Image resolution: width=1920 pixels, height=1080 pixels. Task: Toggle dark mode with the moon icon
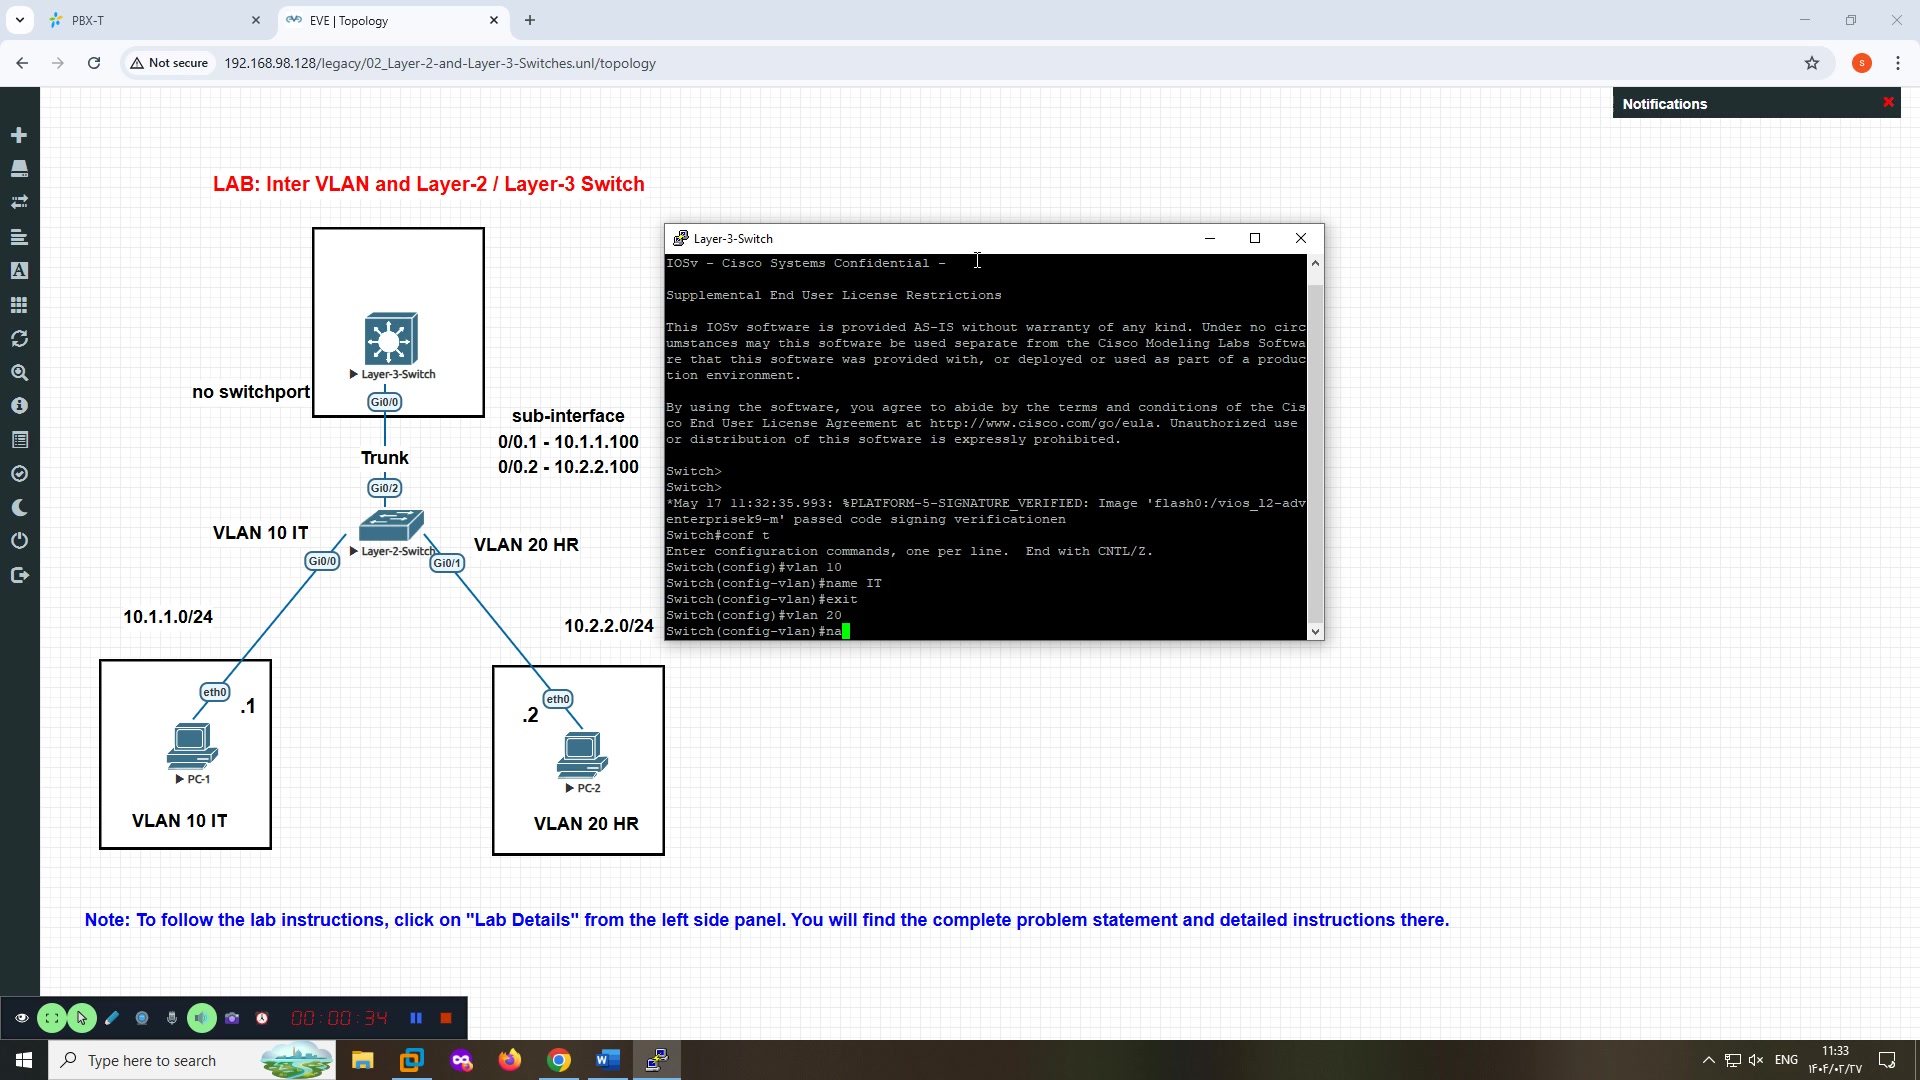tap(19, 507)
